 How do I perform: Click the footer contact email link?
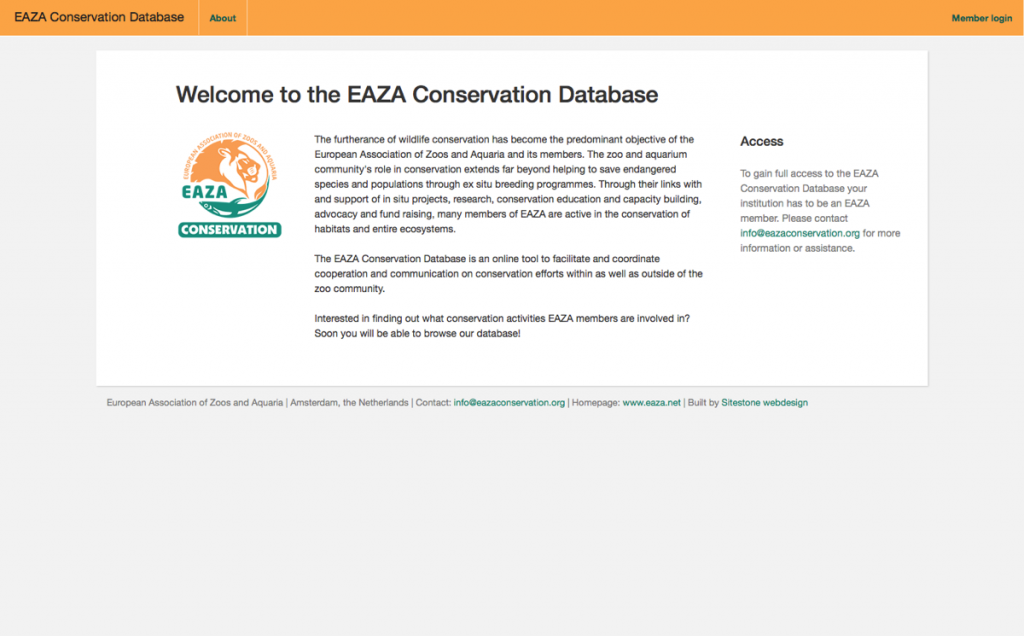tap(509, 403)
